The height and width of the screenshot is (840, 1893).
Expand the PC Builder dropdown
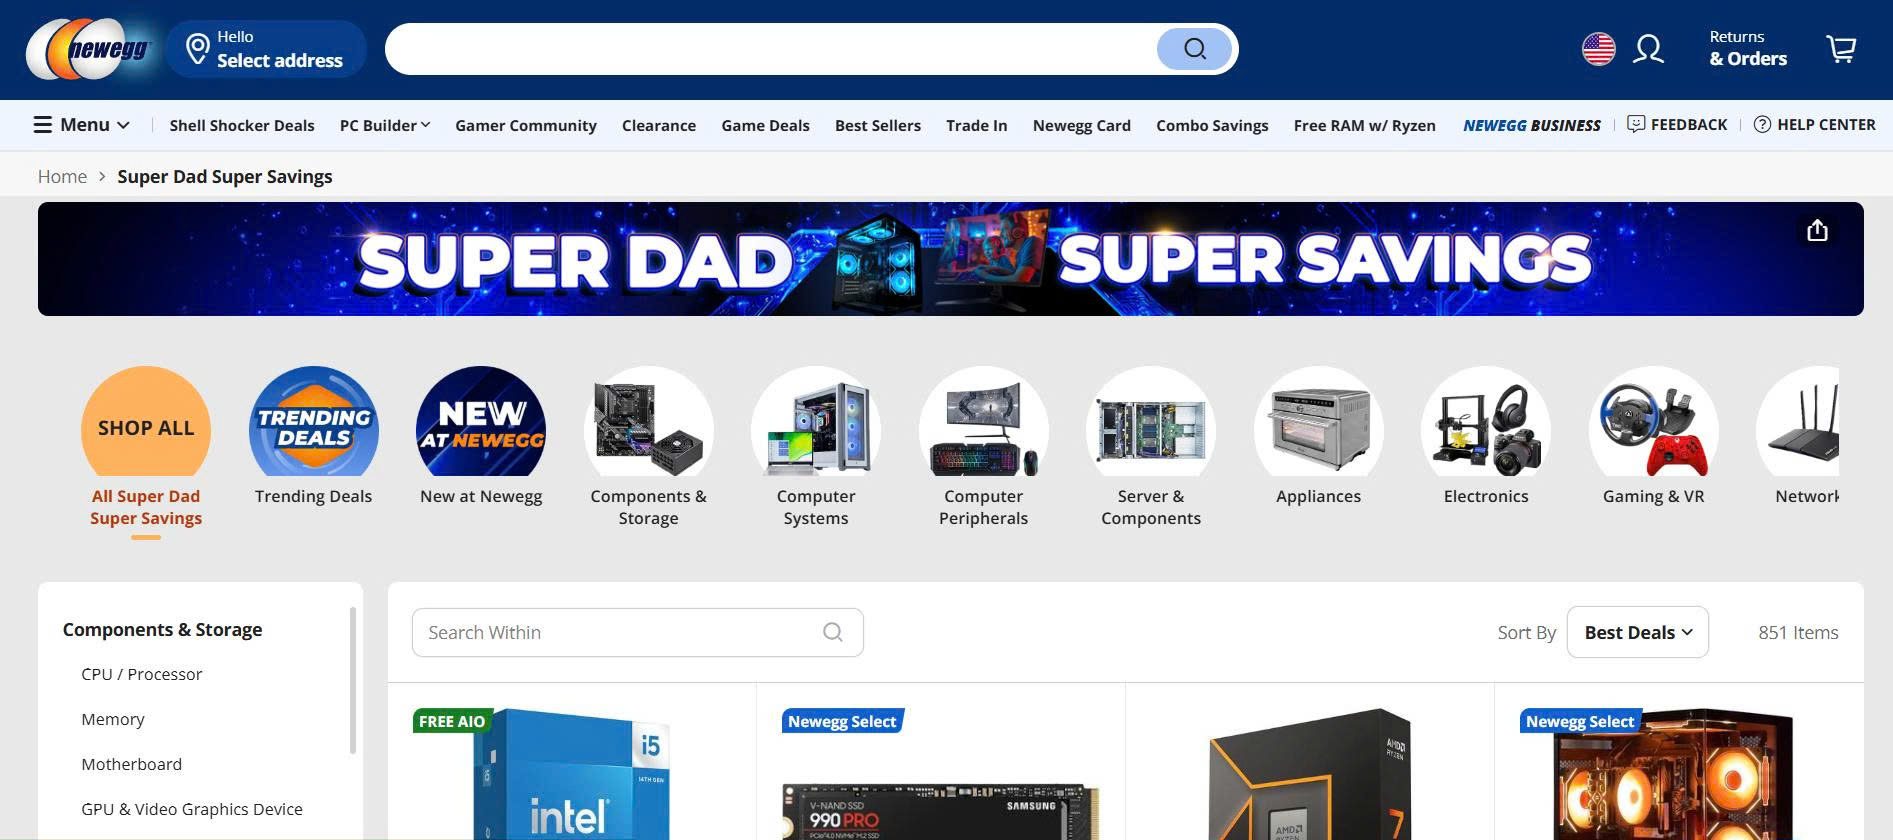pyautogui.click(x=385, y=125)
